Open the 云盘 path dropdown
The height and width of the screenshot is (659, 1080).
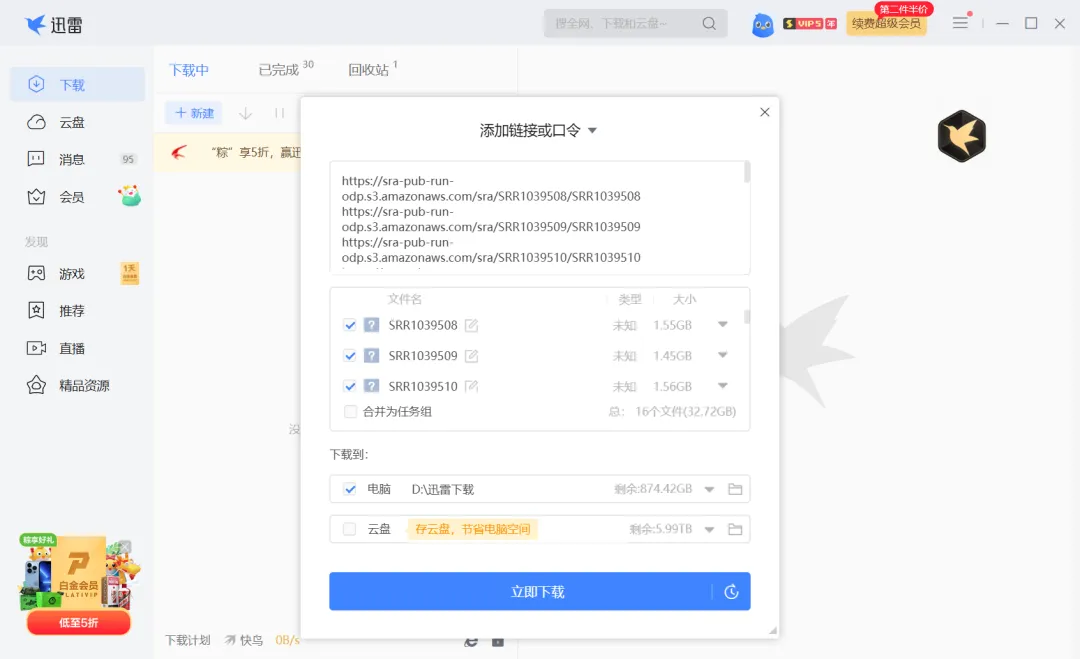(709, 530)
